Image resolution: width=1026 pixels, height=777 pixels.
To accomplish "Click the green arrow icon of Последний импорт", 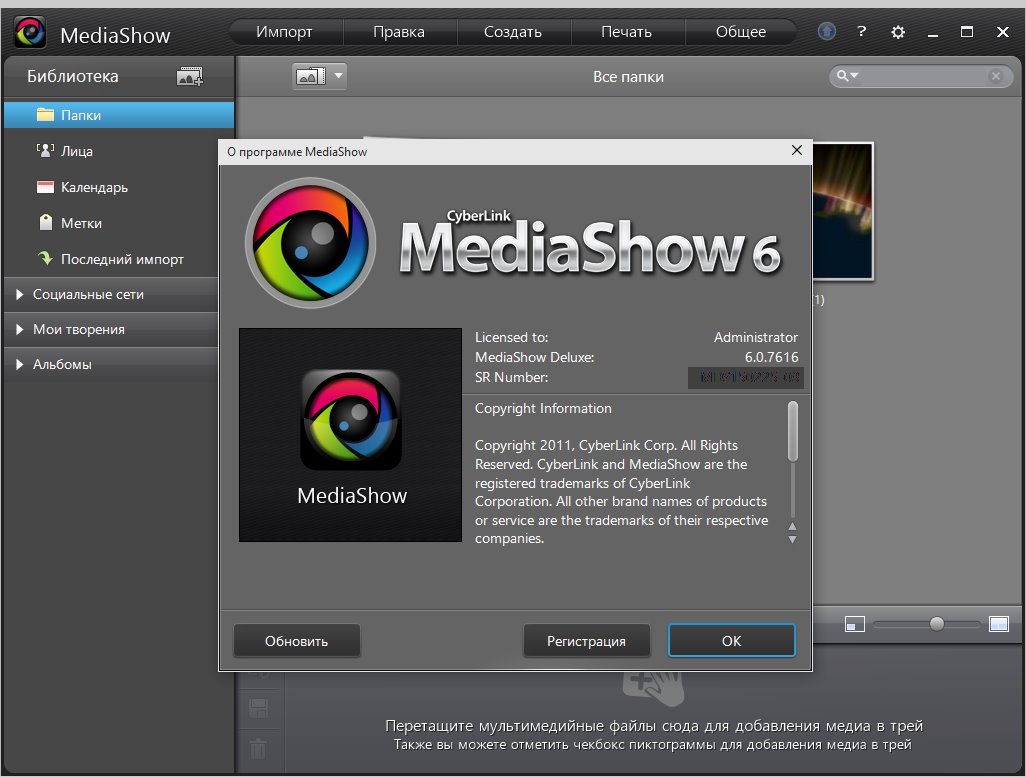I will tap(45, 258).
